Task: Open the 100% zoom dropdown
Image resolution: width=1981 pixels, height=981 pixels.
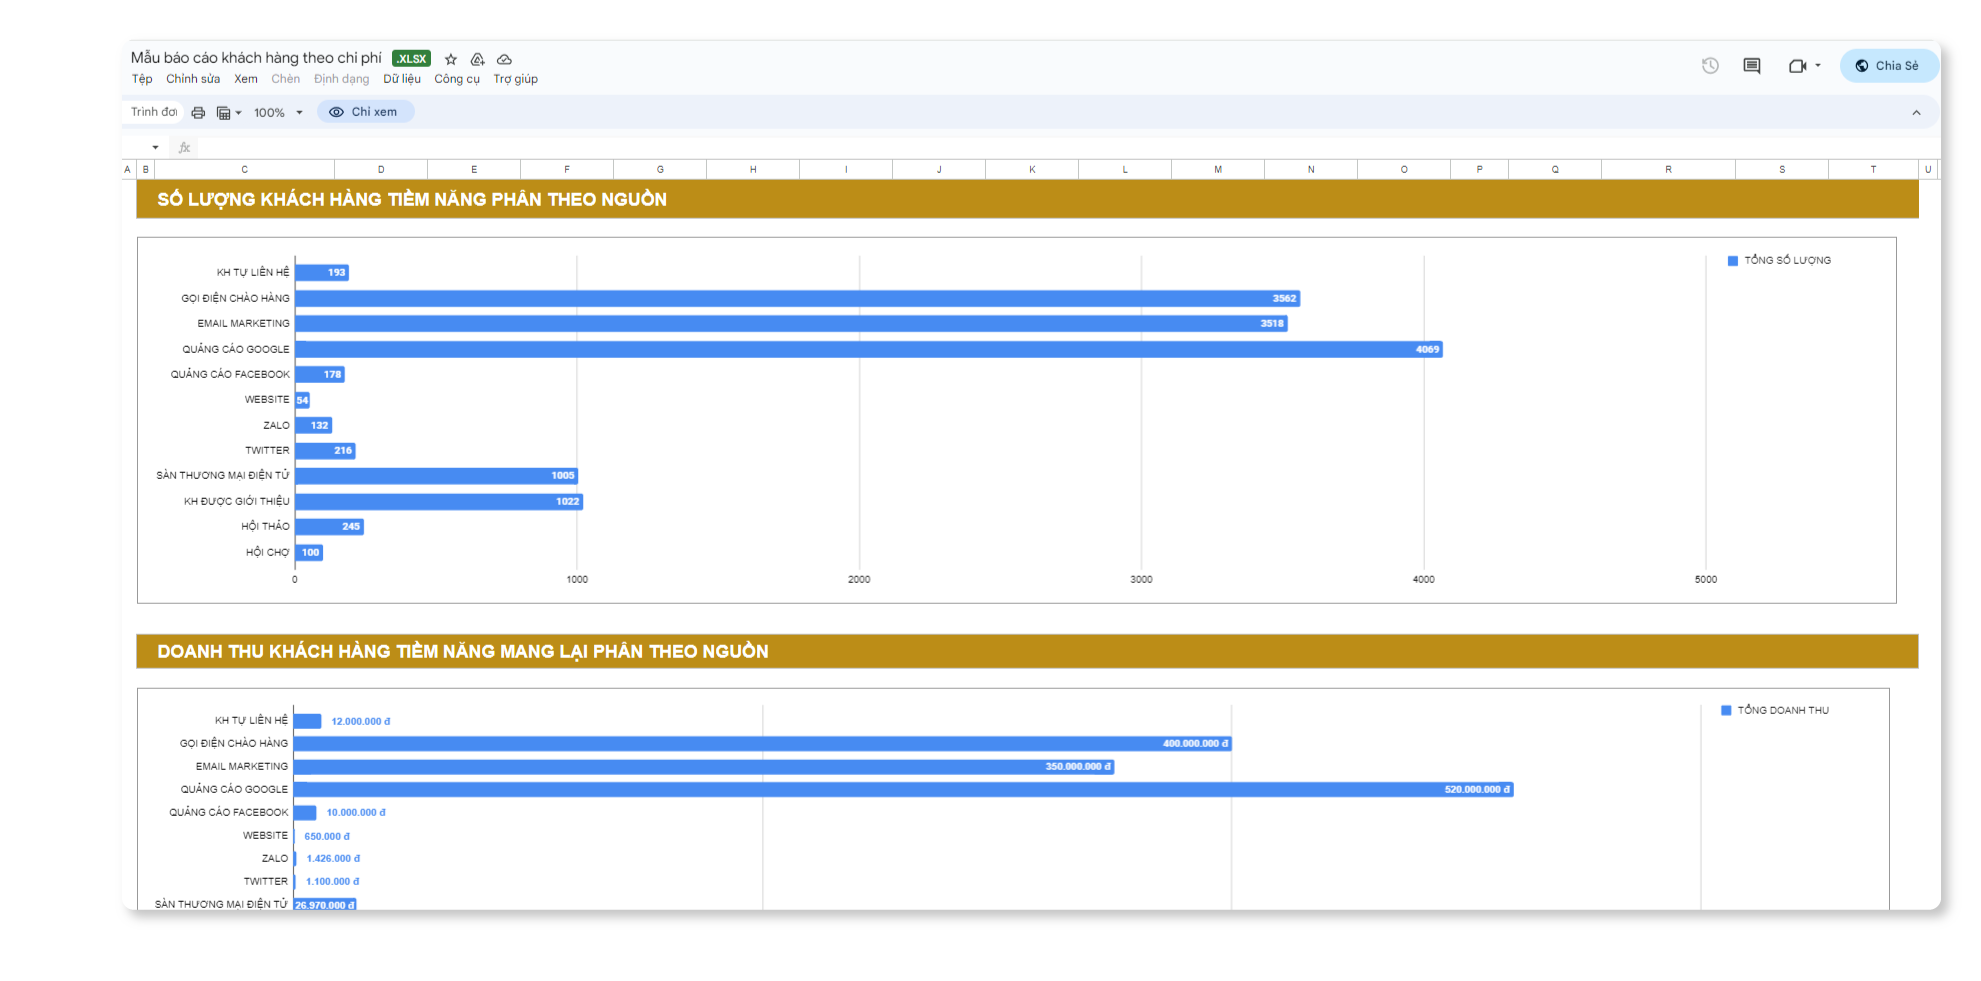Action: (278, 113)
